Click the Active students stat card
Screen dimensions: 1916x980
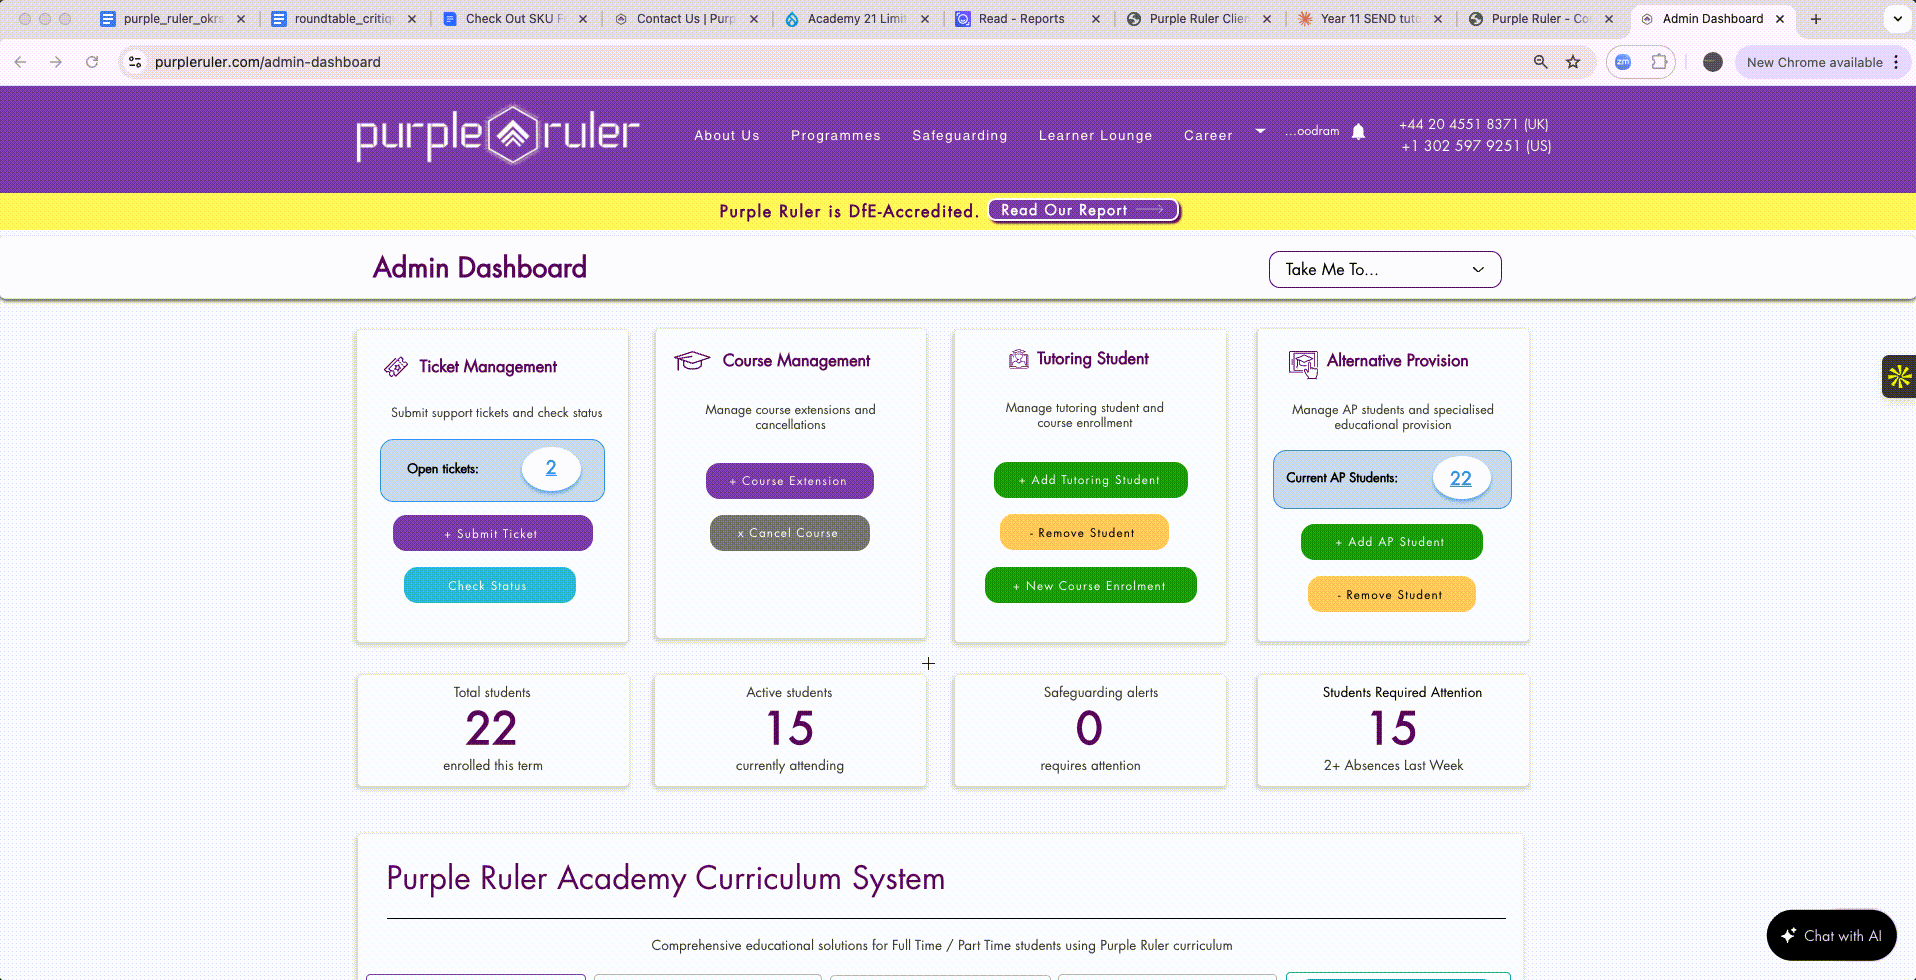coord(790,730)
